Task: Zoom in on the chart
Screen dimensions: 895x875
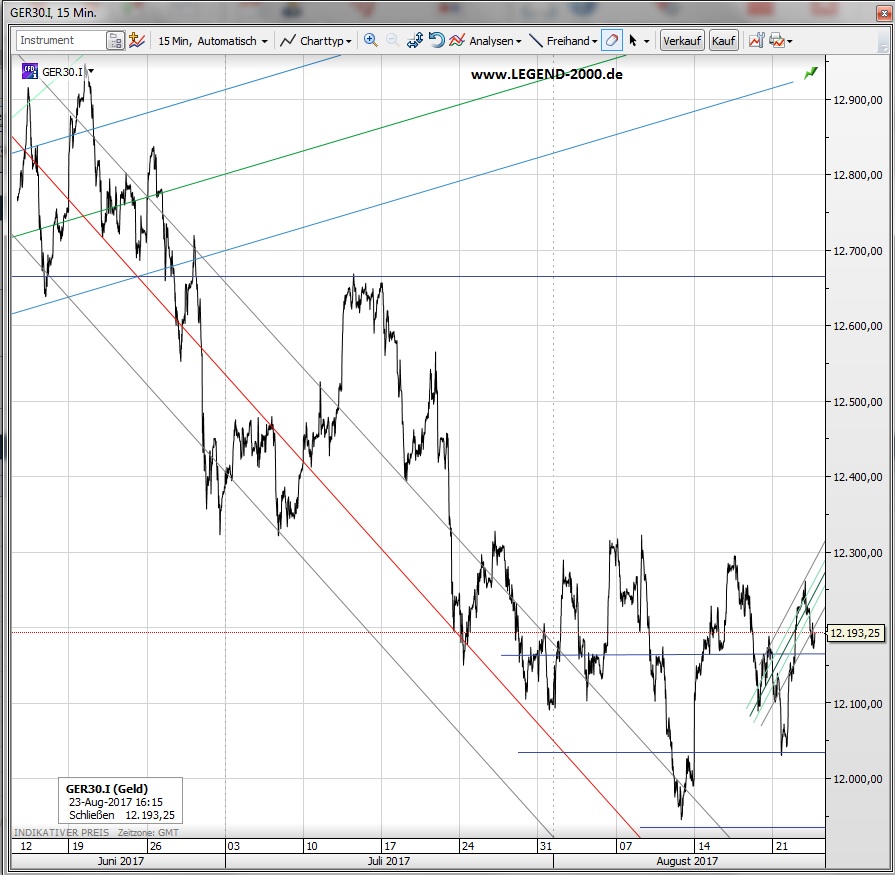Action: (370, 41)
